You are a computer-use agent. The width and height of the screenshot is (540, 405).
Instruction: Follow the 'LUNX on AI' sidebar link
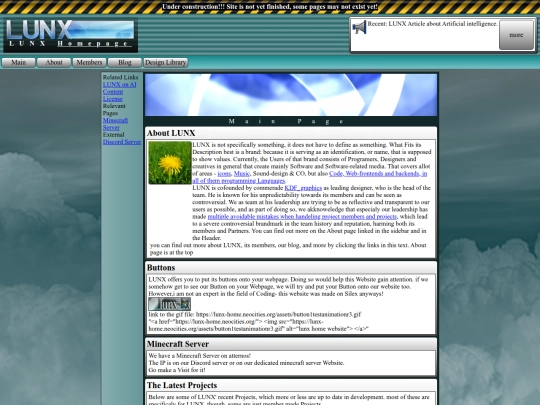[120, 84]
